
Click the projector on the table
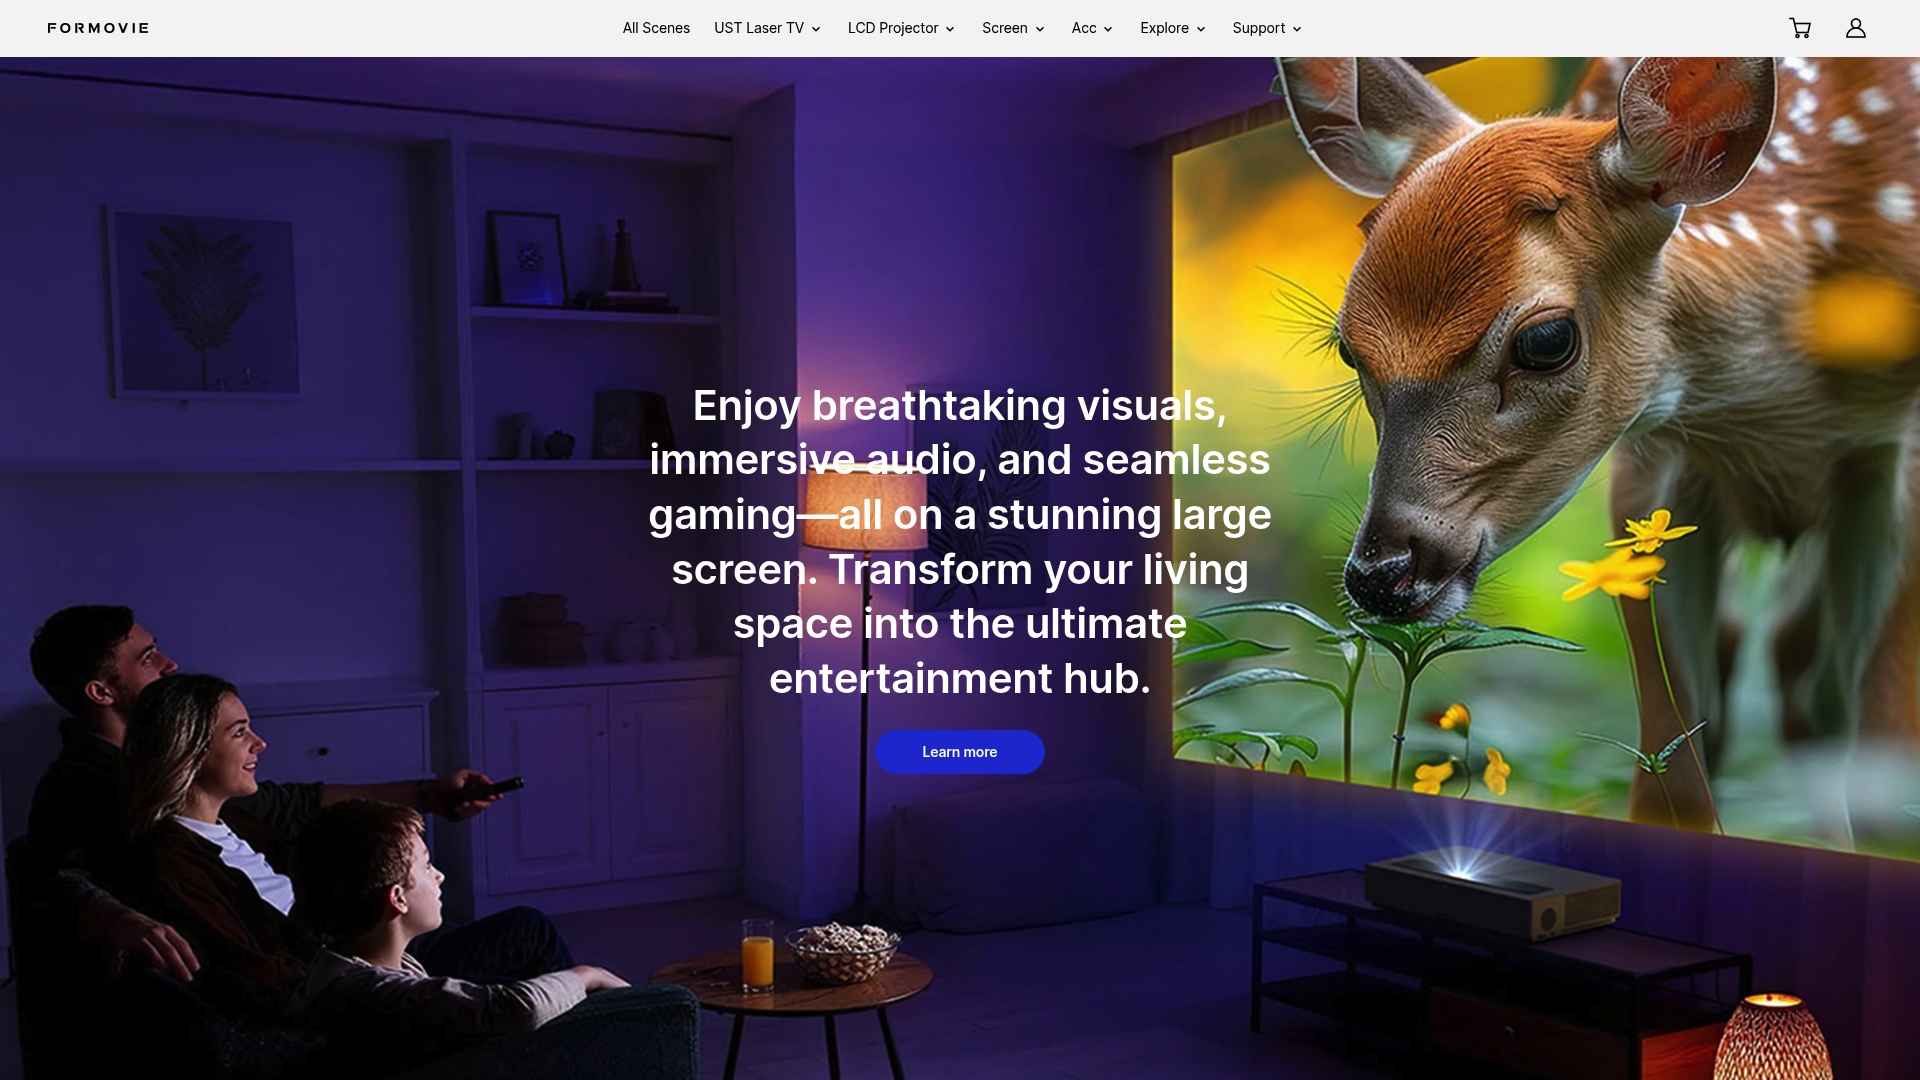1490,893
